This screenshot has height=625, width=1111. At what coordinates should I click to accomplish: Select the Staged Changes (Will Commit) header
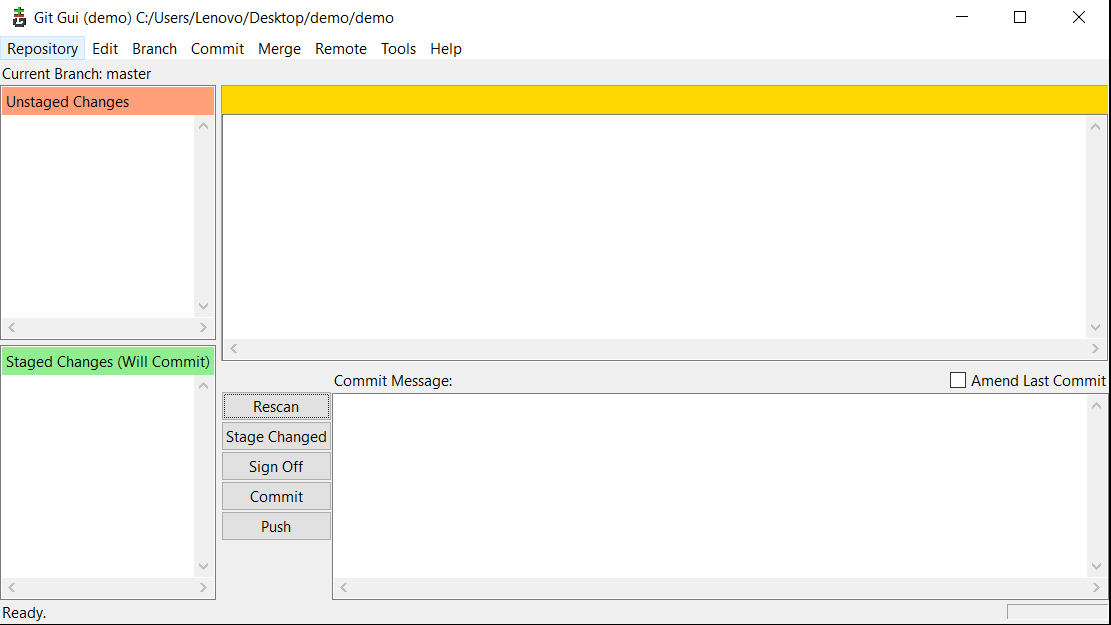click(x=107, y=361)
